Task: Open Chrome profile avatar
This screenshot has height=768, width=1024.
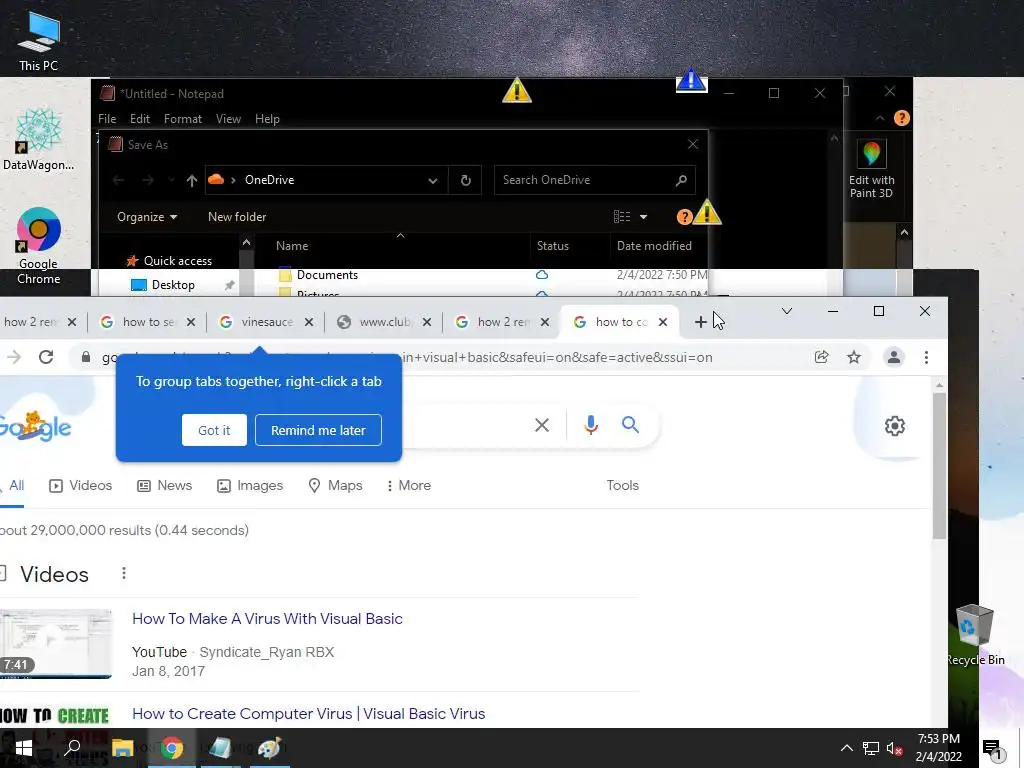Action: click(x=893, y=357)
